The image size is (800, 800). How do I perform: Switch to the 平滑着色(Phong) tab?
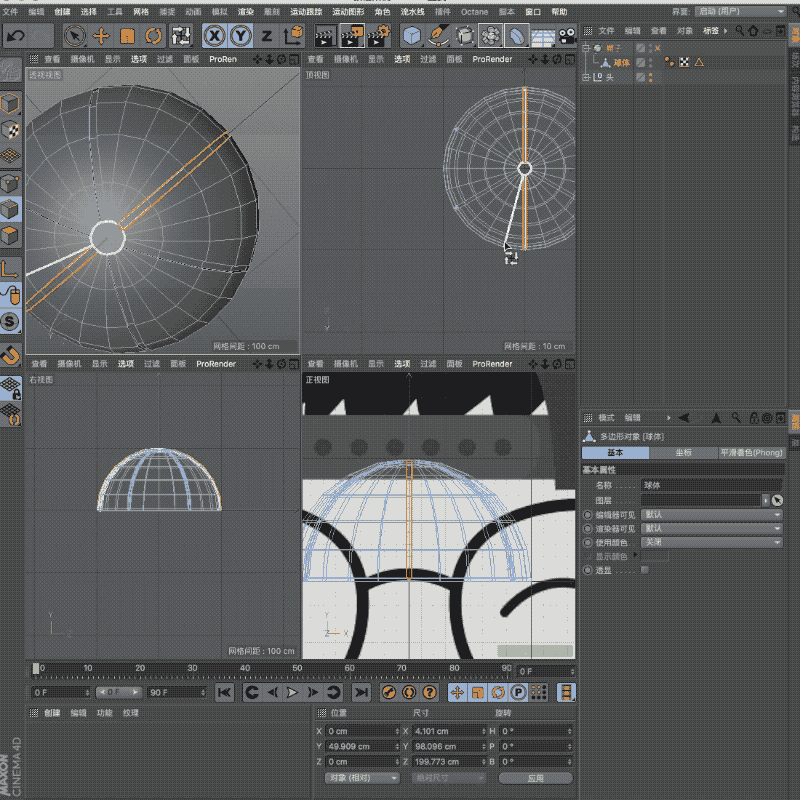tap(751, 453)
